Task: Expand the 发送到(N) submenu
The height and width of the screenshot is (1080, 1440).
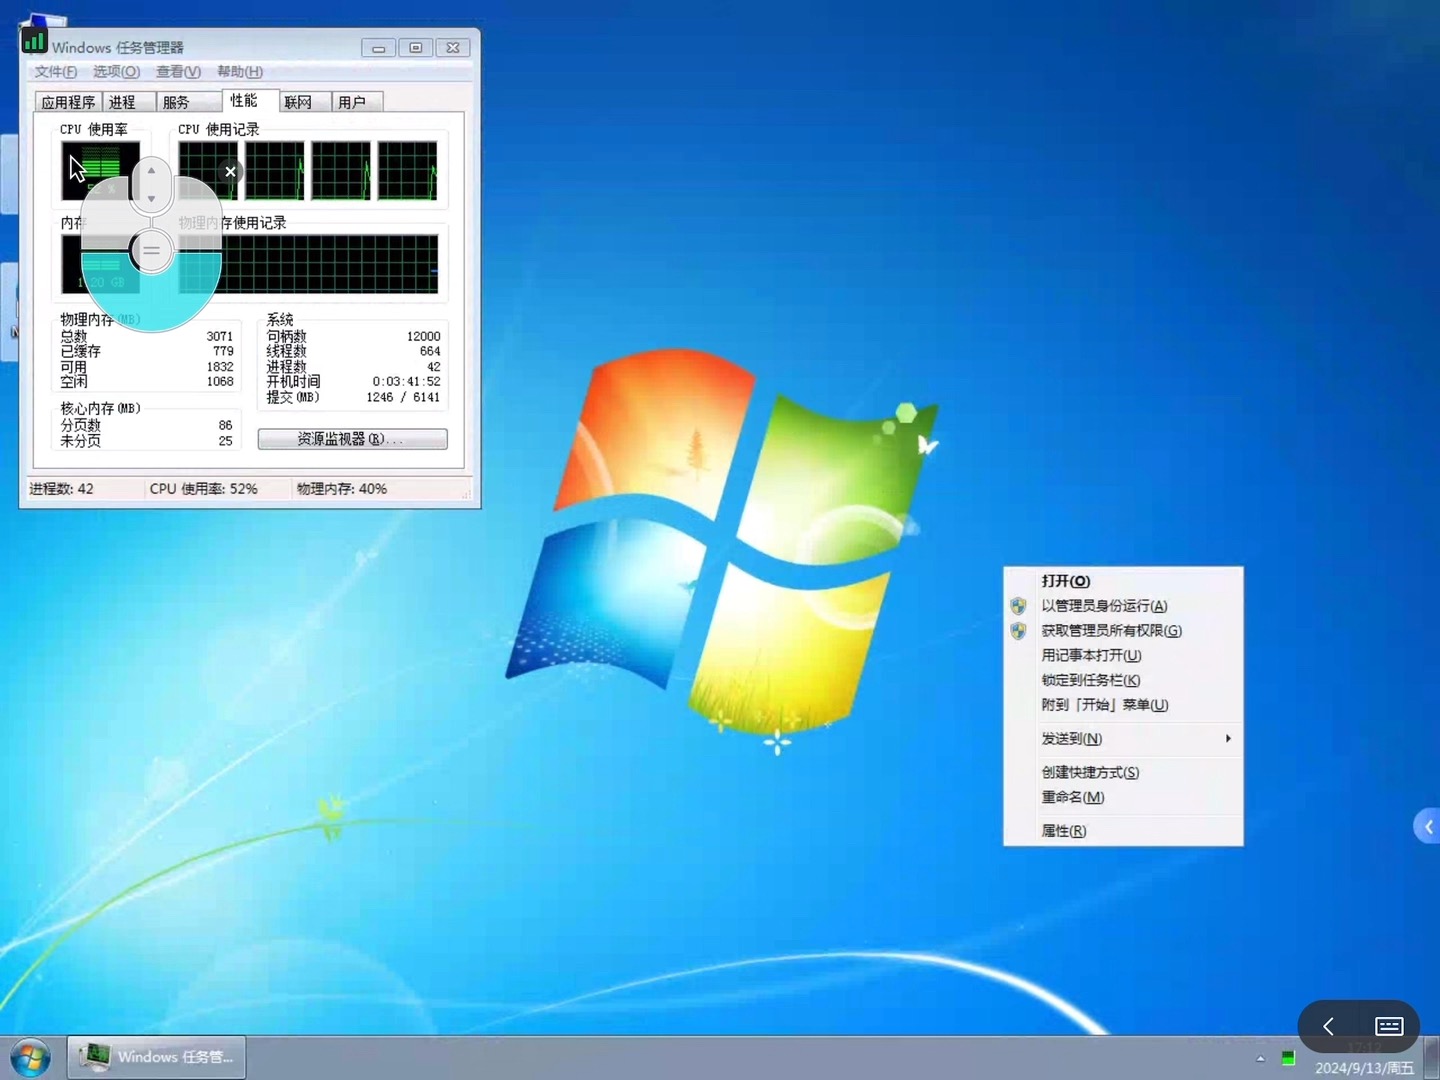Action: click(x=1123, y=739)
